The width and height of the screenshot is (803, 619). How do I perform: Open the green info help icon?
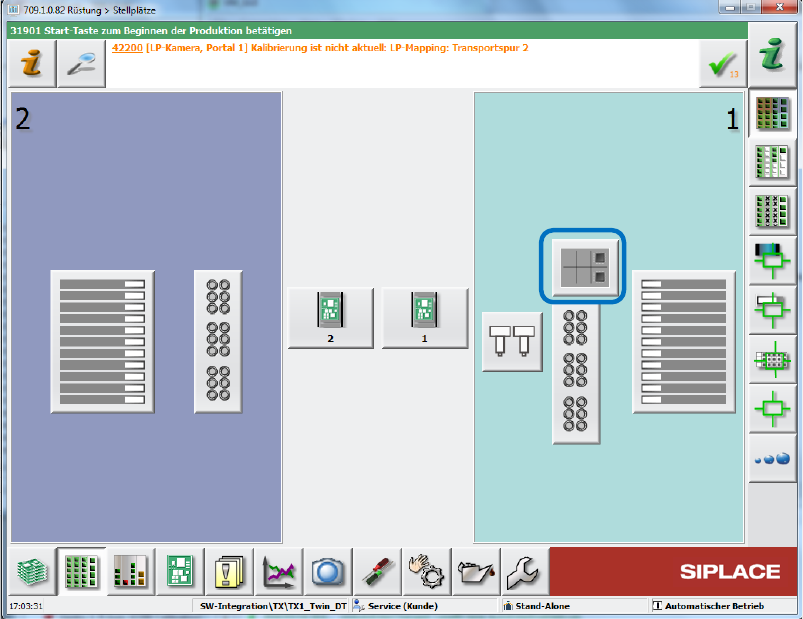point(773,55)
